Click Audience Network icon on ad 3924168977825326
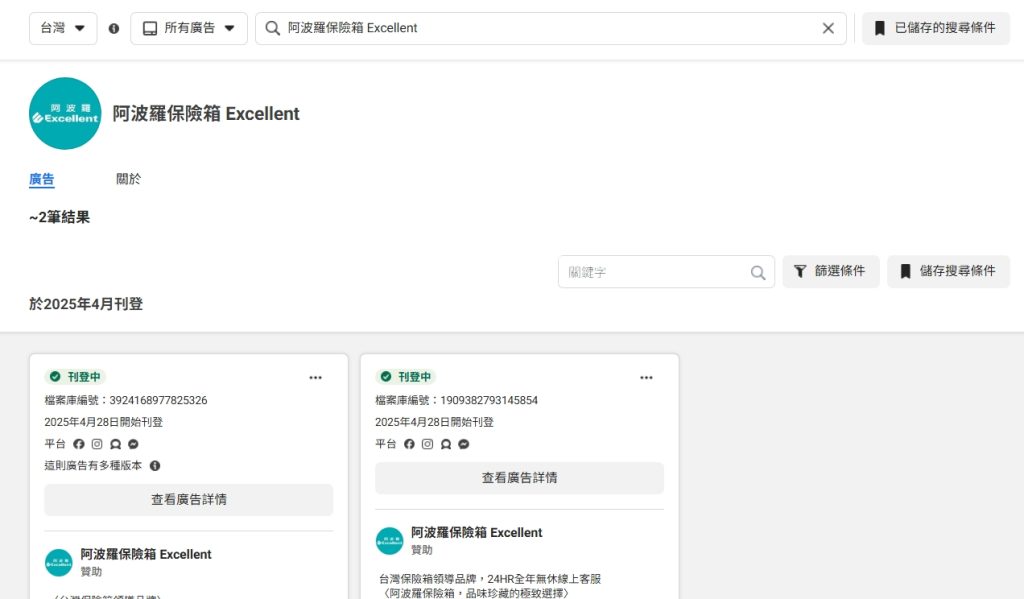Screen dimensions: 1024x599 pyautogui.click(x=116, y=444)
